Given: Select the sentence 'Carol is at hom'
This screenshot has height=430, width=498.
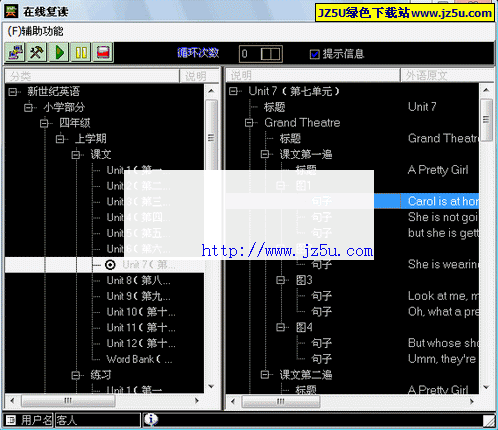Looking at the screenshot, I should pos(443,201).
